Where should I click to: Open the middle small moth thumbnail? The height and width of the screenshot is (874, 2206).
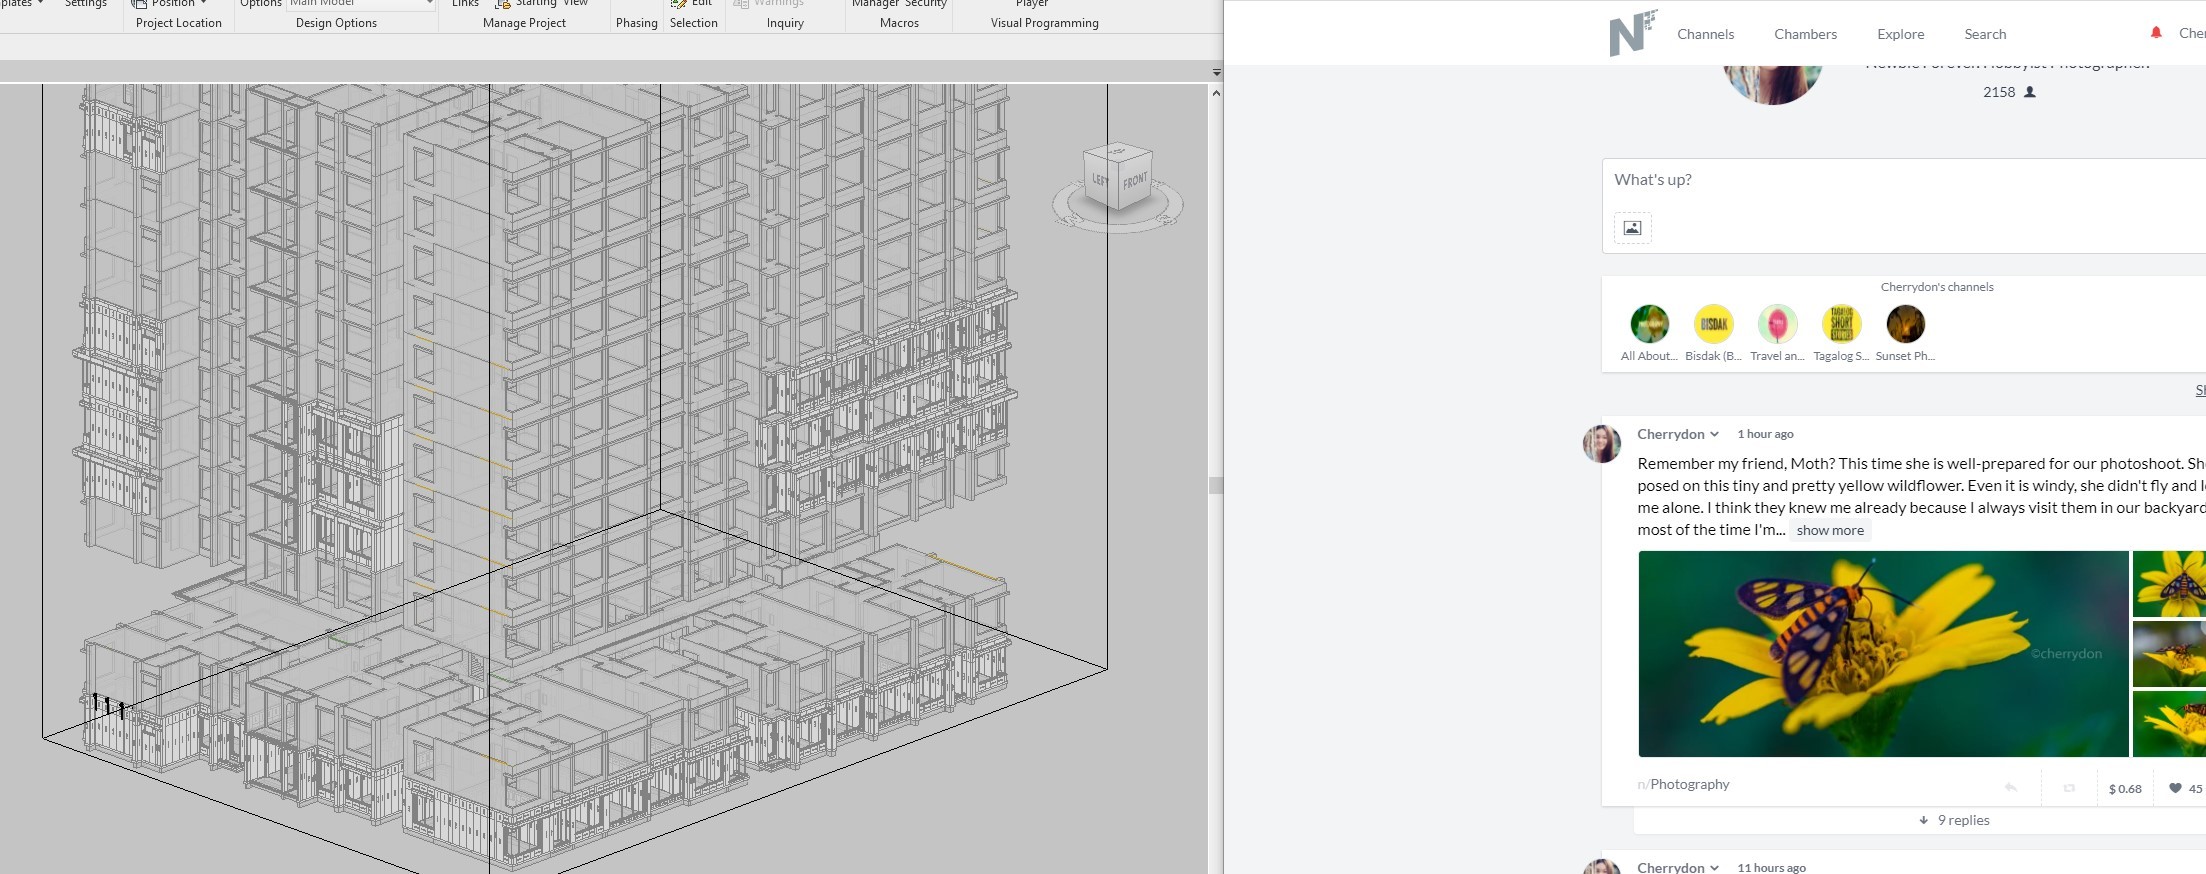2169,654
